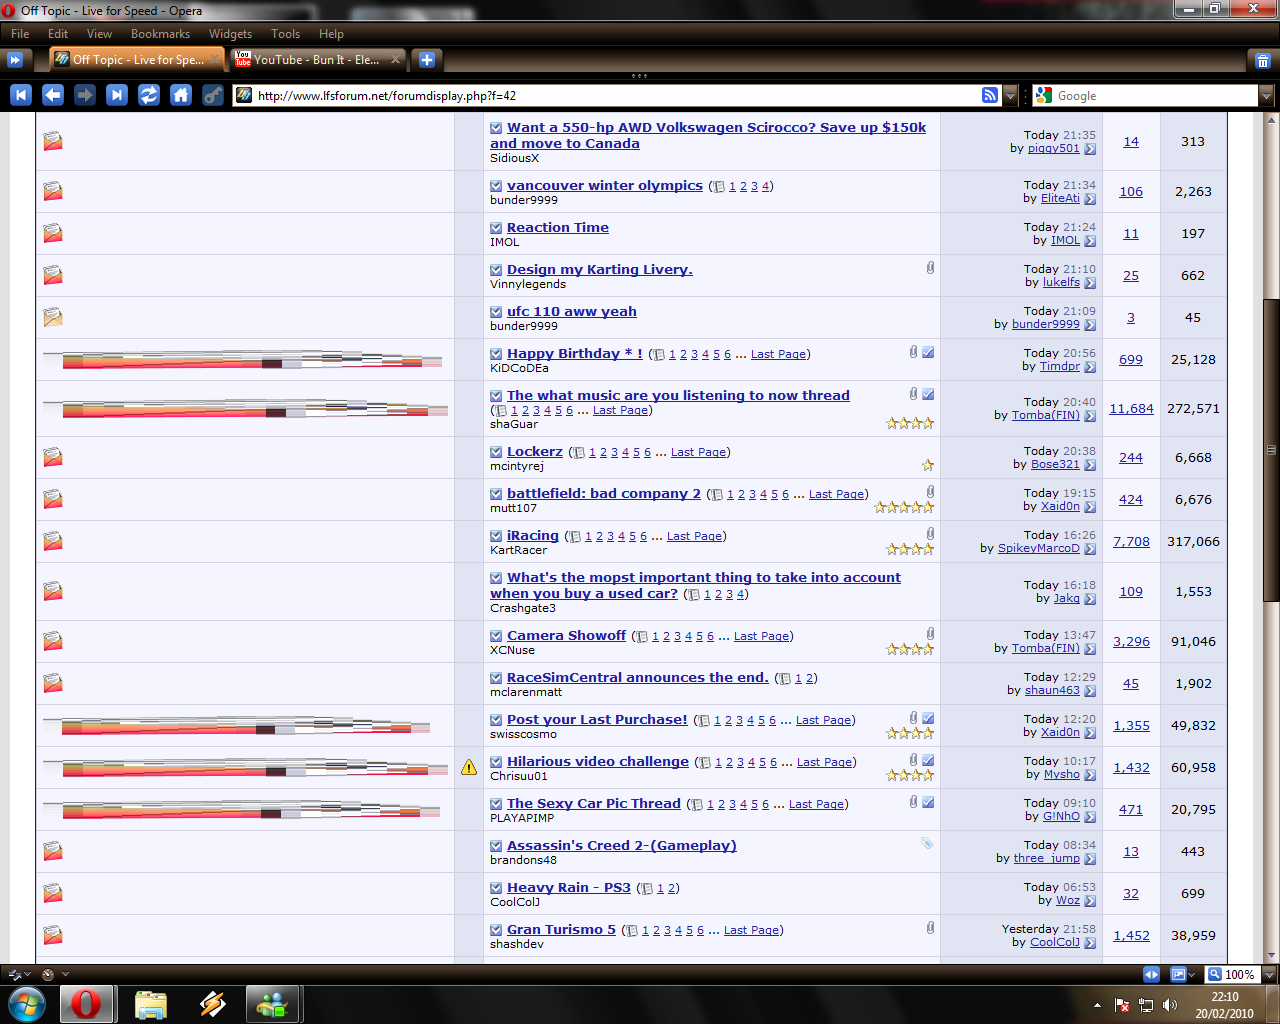Click the Wand password key icon

point(213,95)
